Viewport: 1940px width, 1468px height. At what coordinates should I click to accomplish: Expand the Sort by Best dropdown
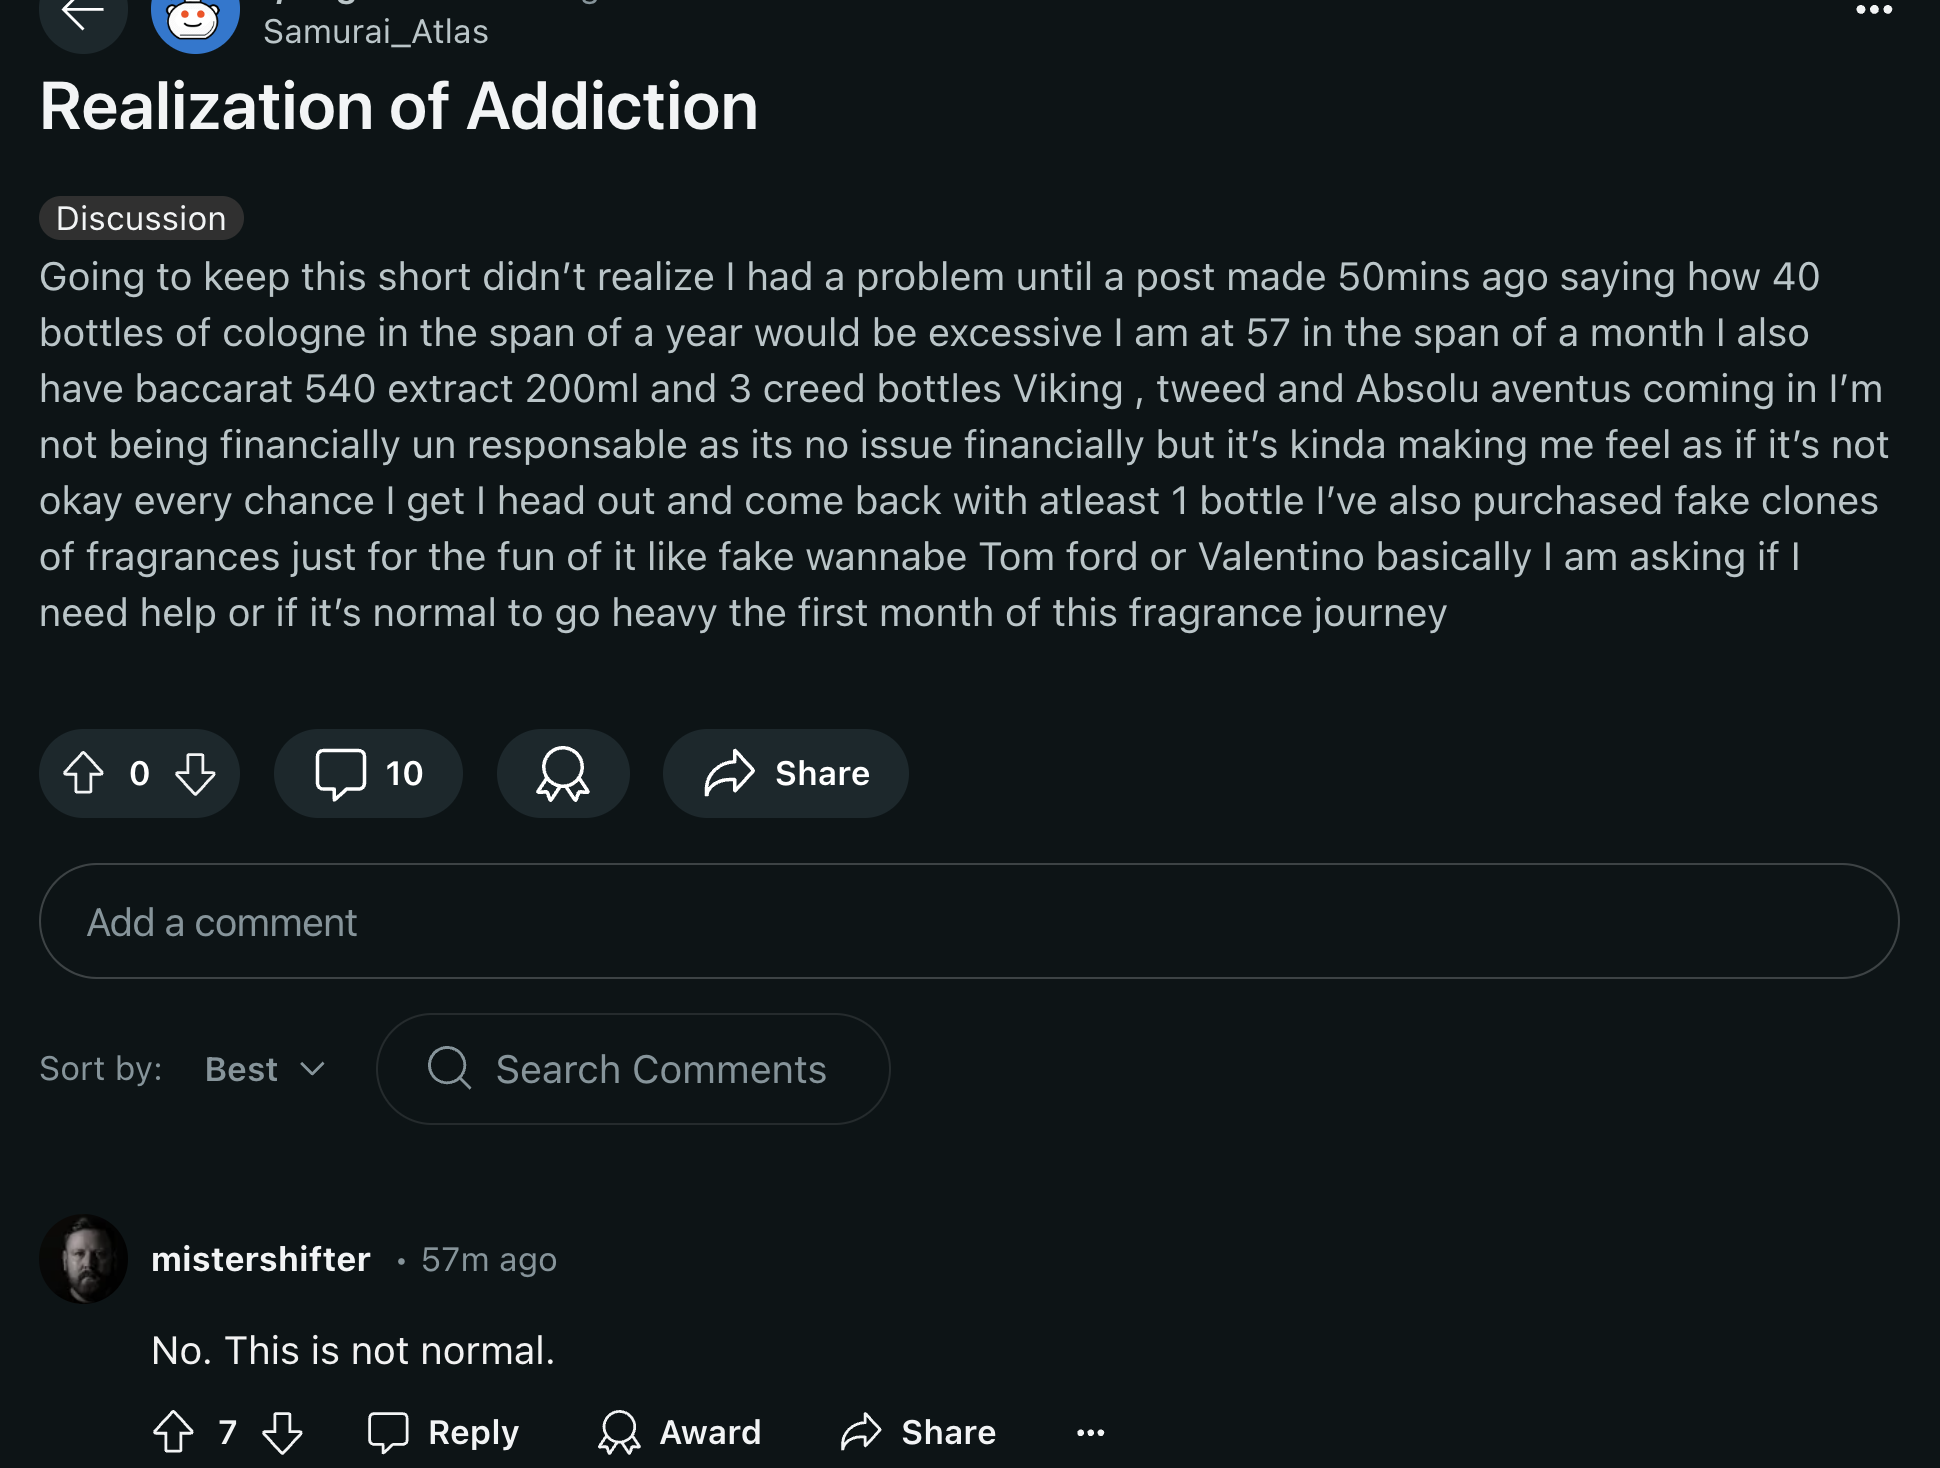pyautogui.click(x=266, y=1069)
